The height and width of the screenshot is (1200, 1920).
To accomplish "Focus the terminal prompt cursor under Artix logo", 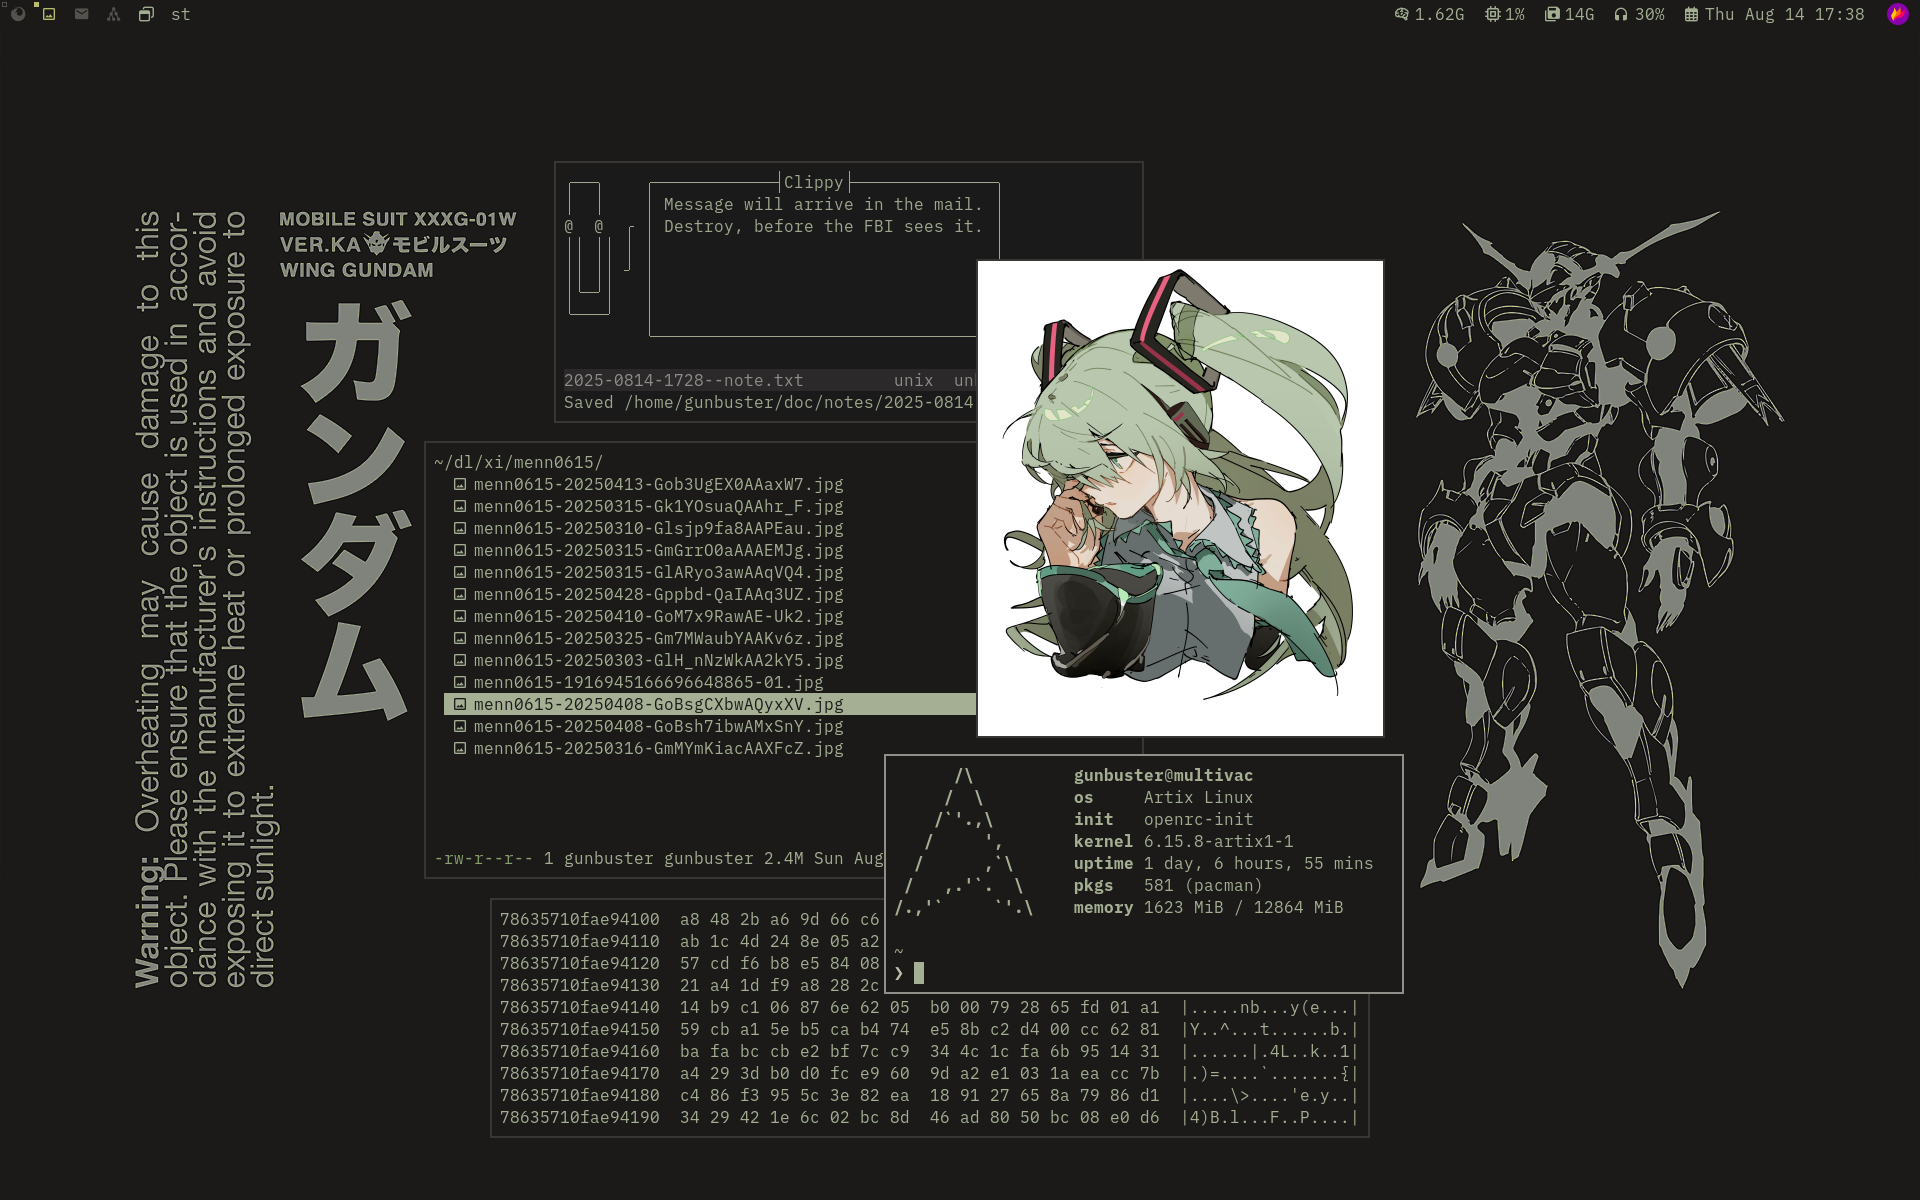I will click(918, 973).
